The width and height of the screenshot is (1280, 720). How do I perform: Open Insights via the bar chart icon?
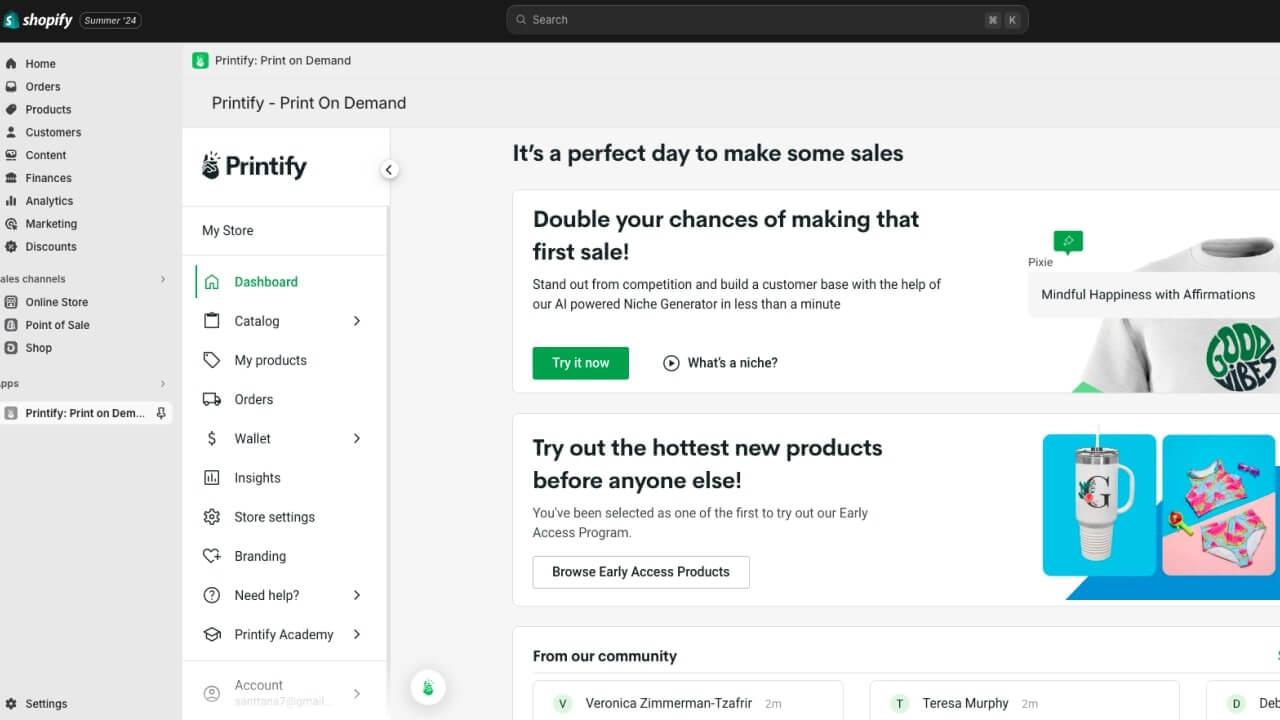[x=211, y=477]
